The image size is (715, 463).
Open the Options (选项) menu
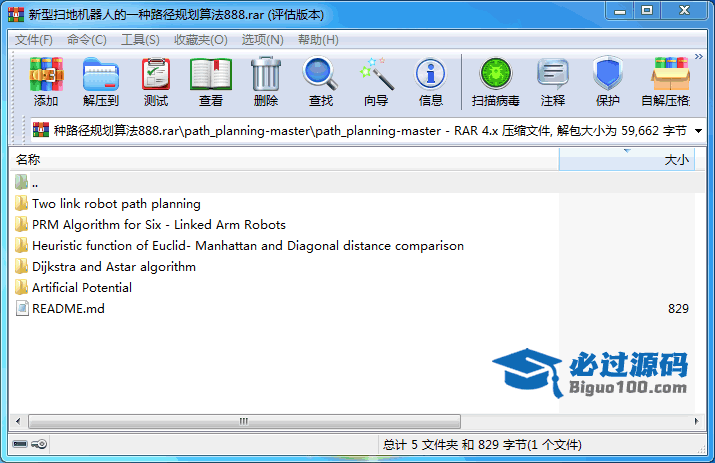[x=263, y=40]
